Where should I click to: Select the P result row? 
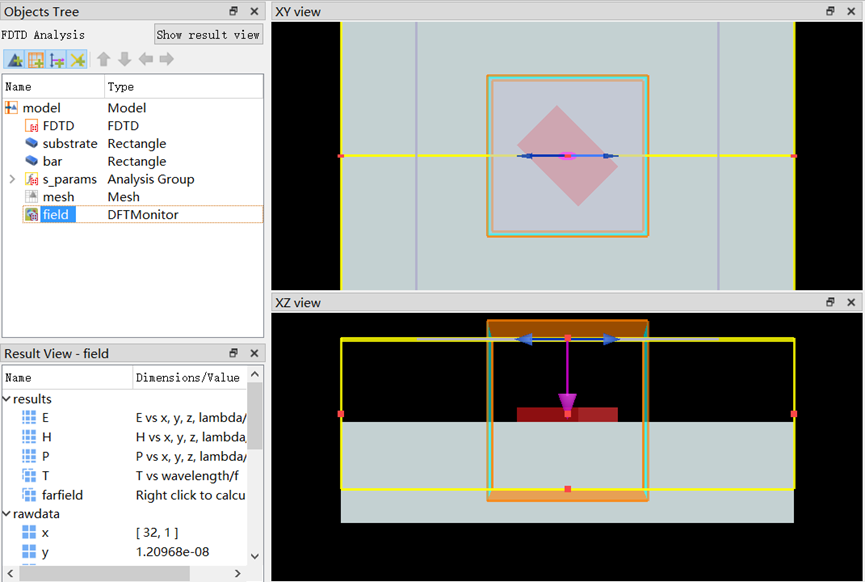pyautogui.click(x=125, y=456)
